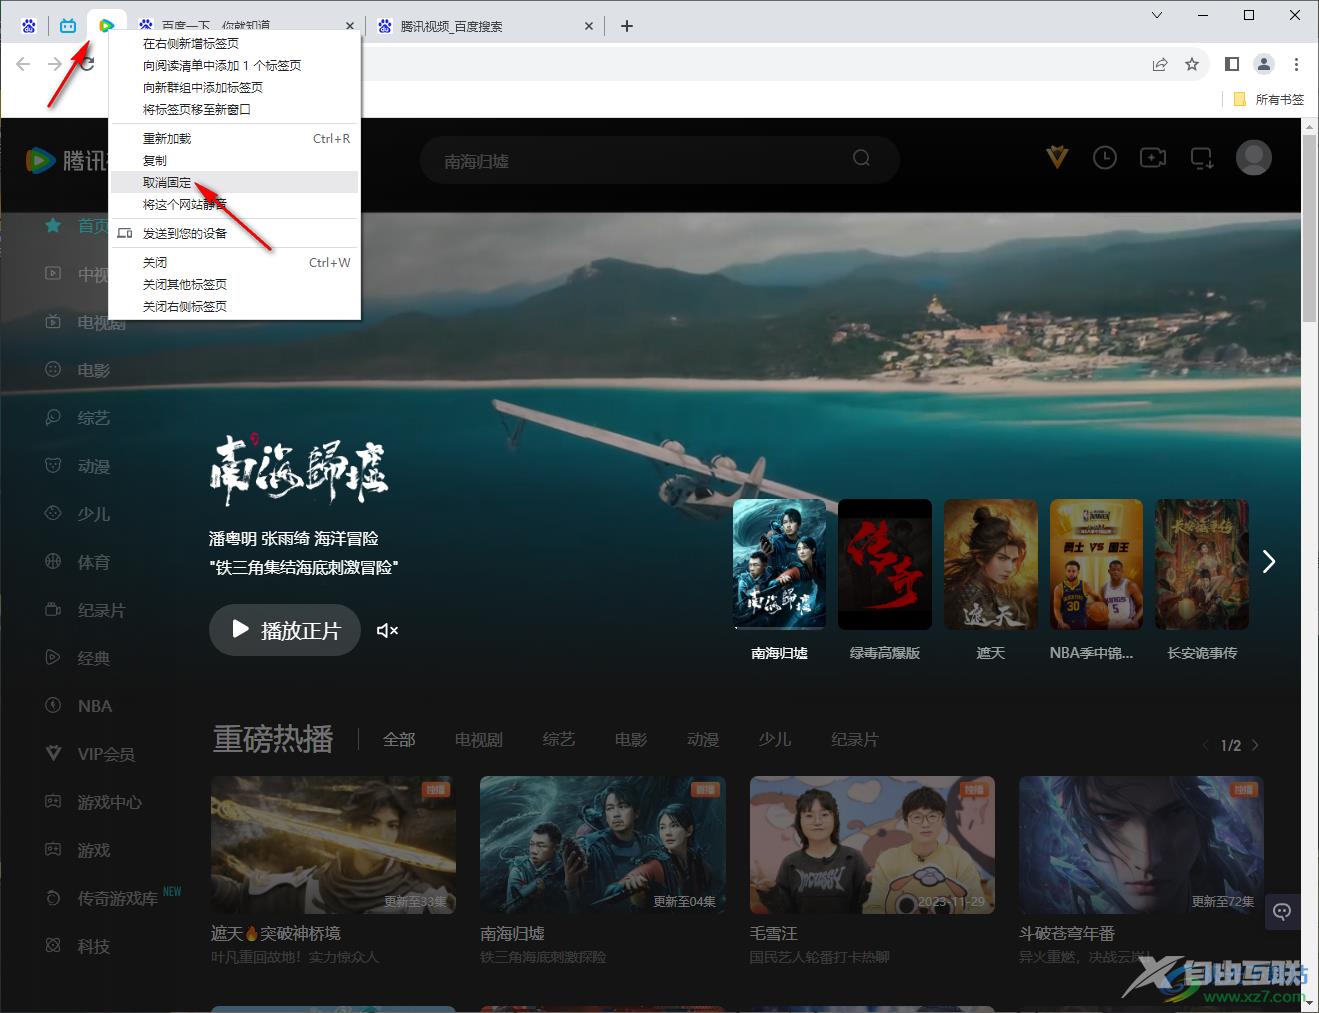The image size is (1319, 1013).
Task: Open the feedback chat bubble icon
Action: [1282, 911]
